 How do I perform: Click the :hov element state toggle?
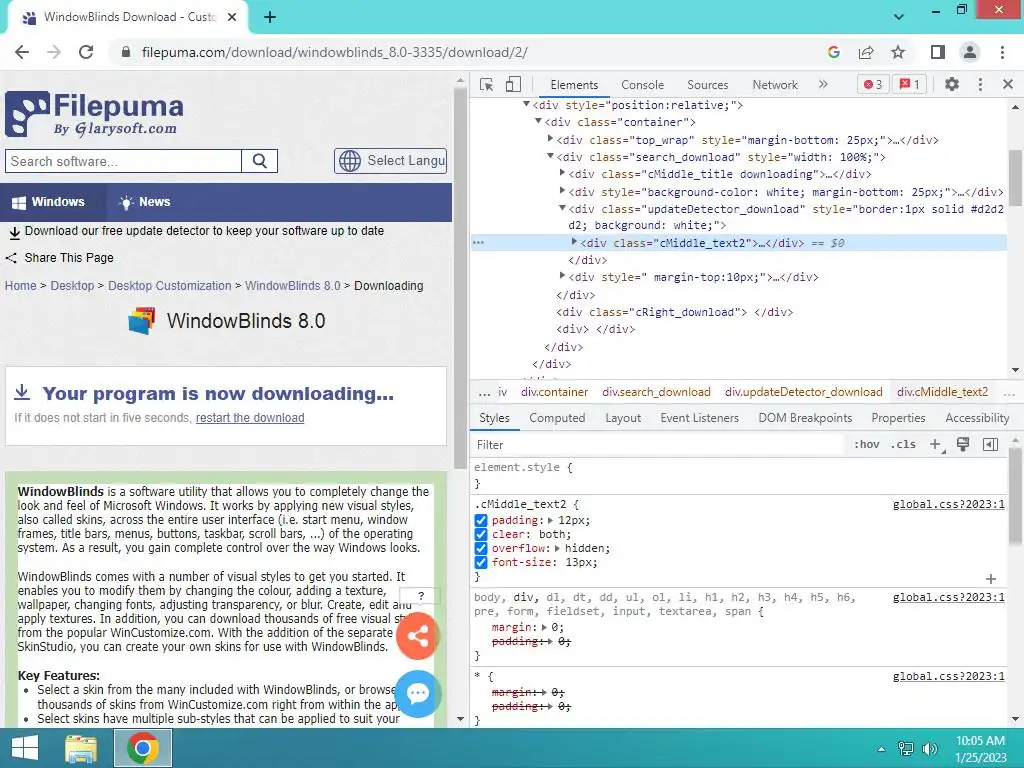tap(867, 445)
